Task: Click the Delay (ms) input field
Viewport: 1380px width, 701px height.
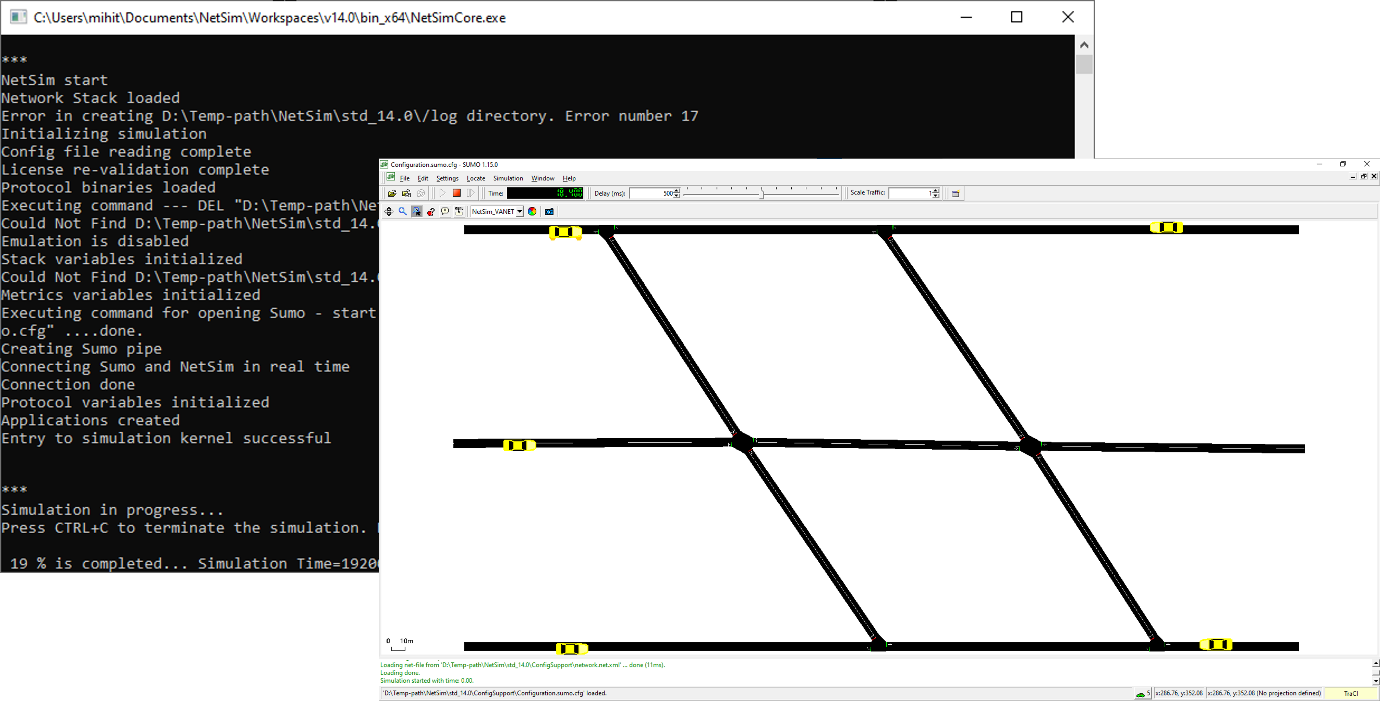Action: click(650, 193)
